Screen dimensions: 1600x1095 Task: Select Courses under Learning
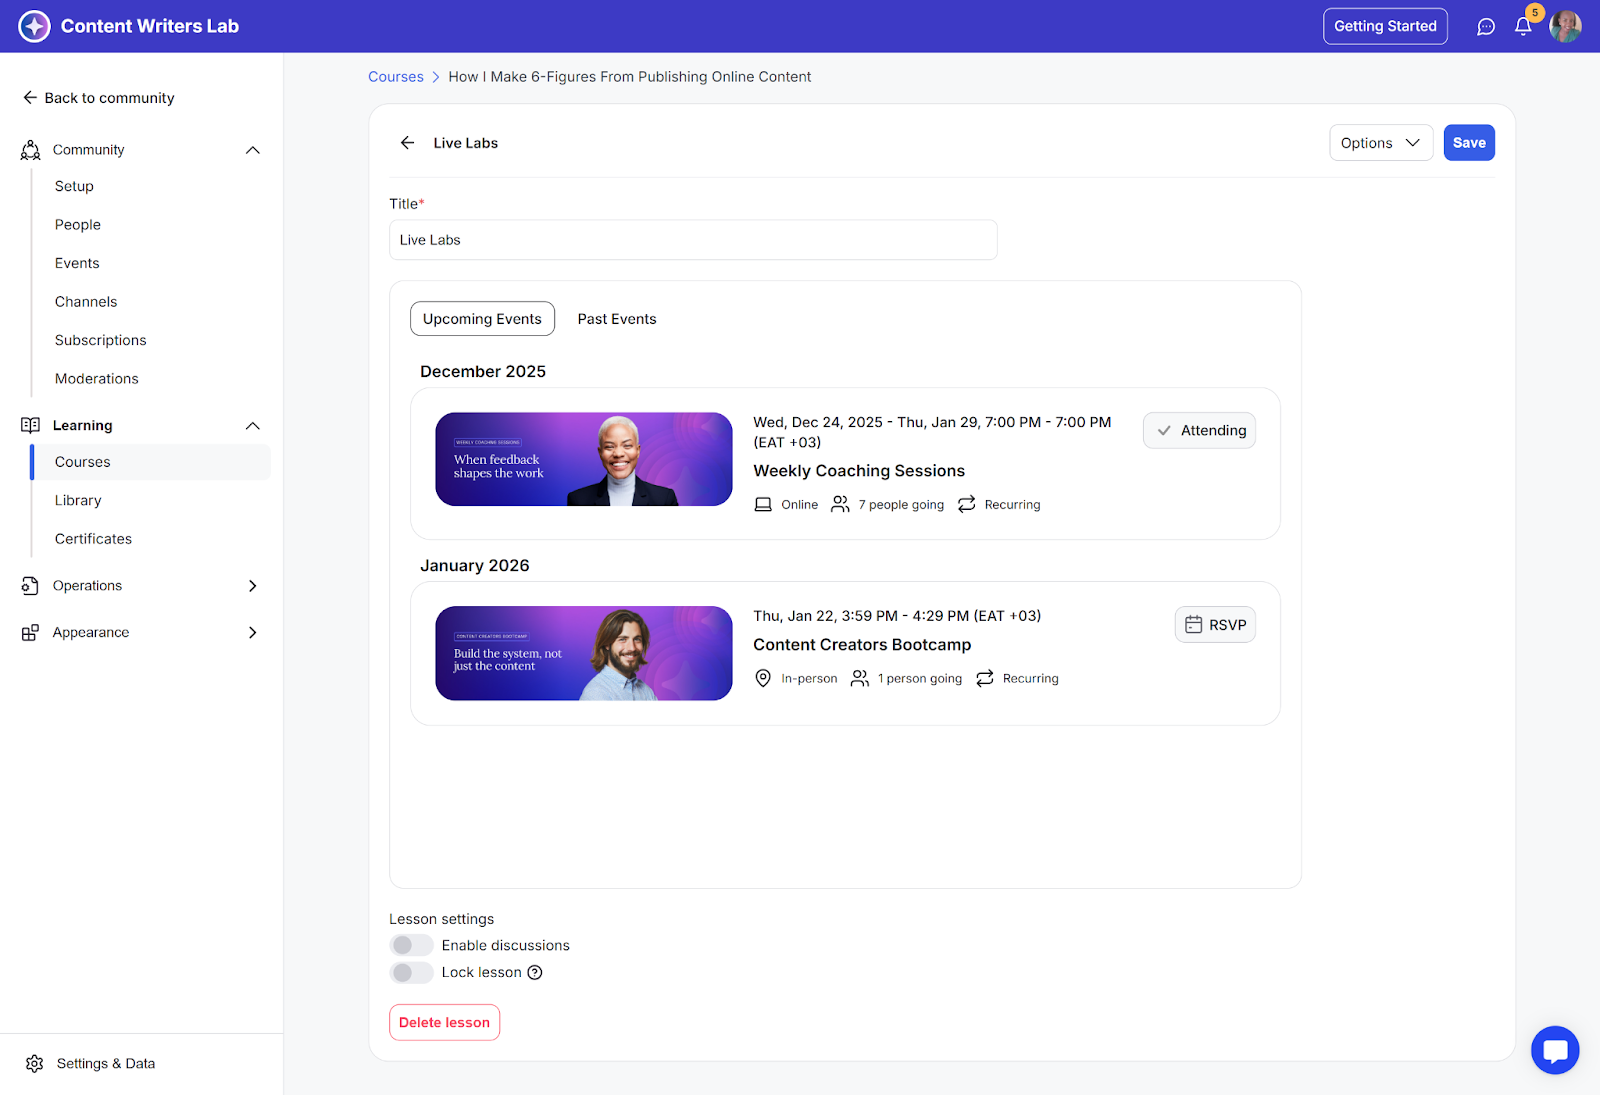pos(152,462)
